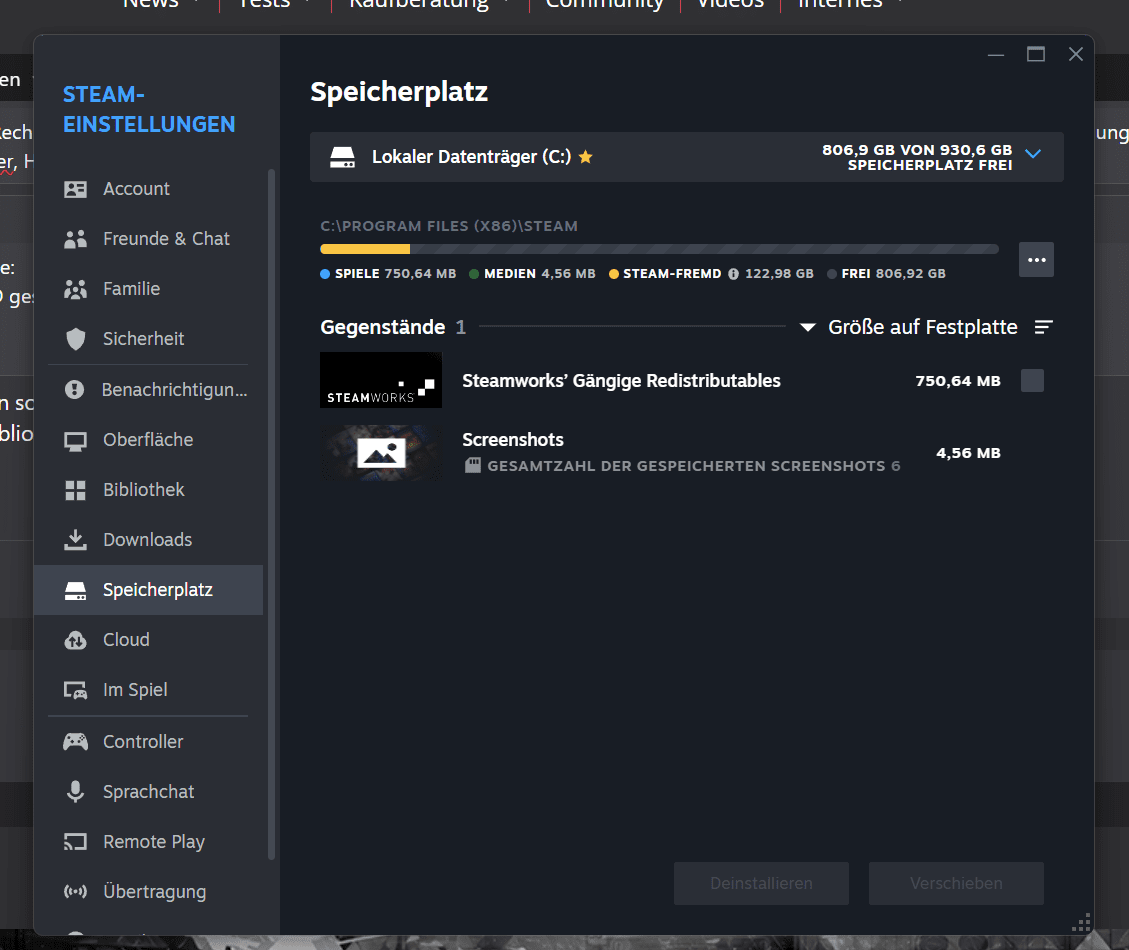The height and width of the screenshot is (950, 1129).
Task: Tick the Steamworks Redistributables checkbox
Action: 1033,380
